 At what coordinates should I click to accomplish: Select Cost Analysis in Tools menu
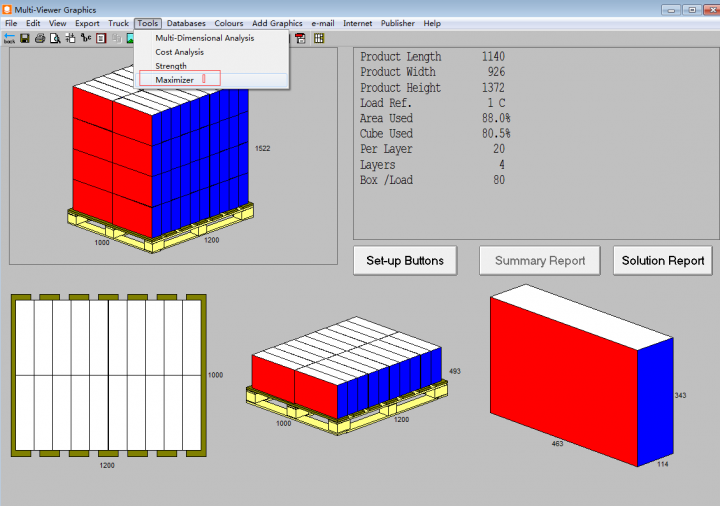(x=179, y=52)
